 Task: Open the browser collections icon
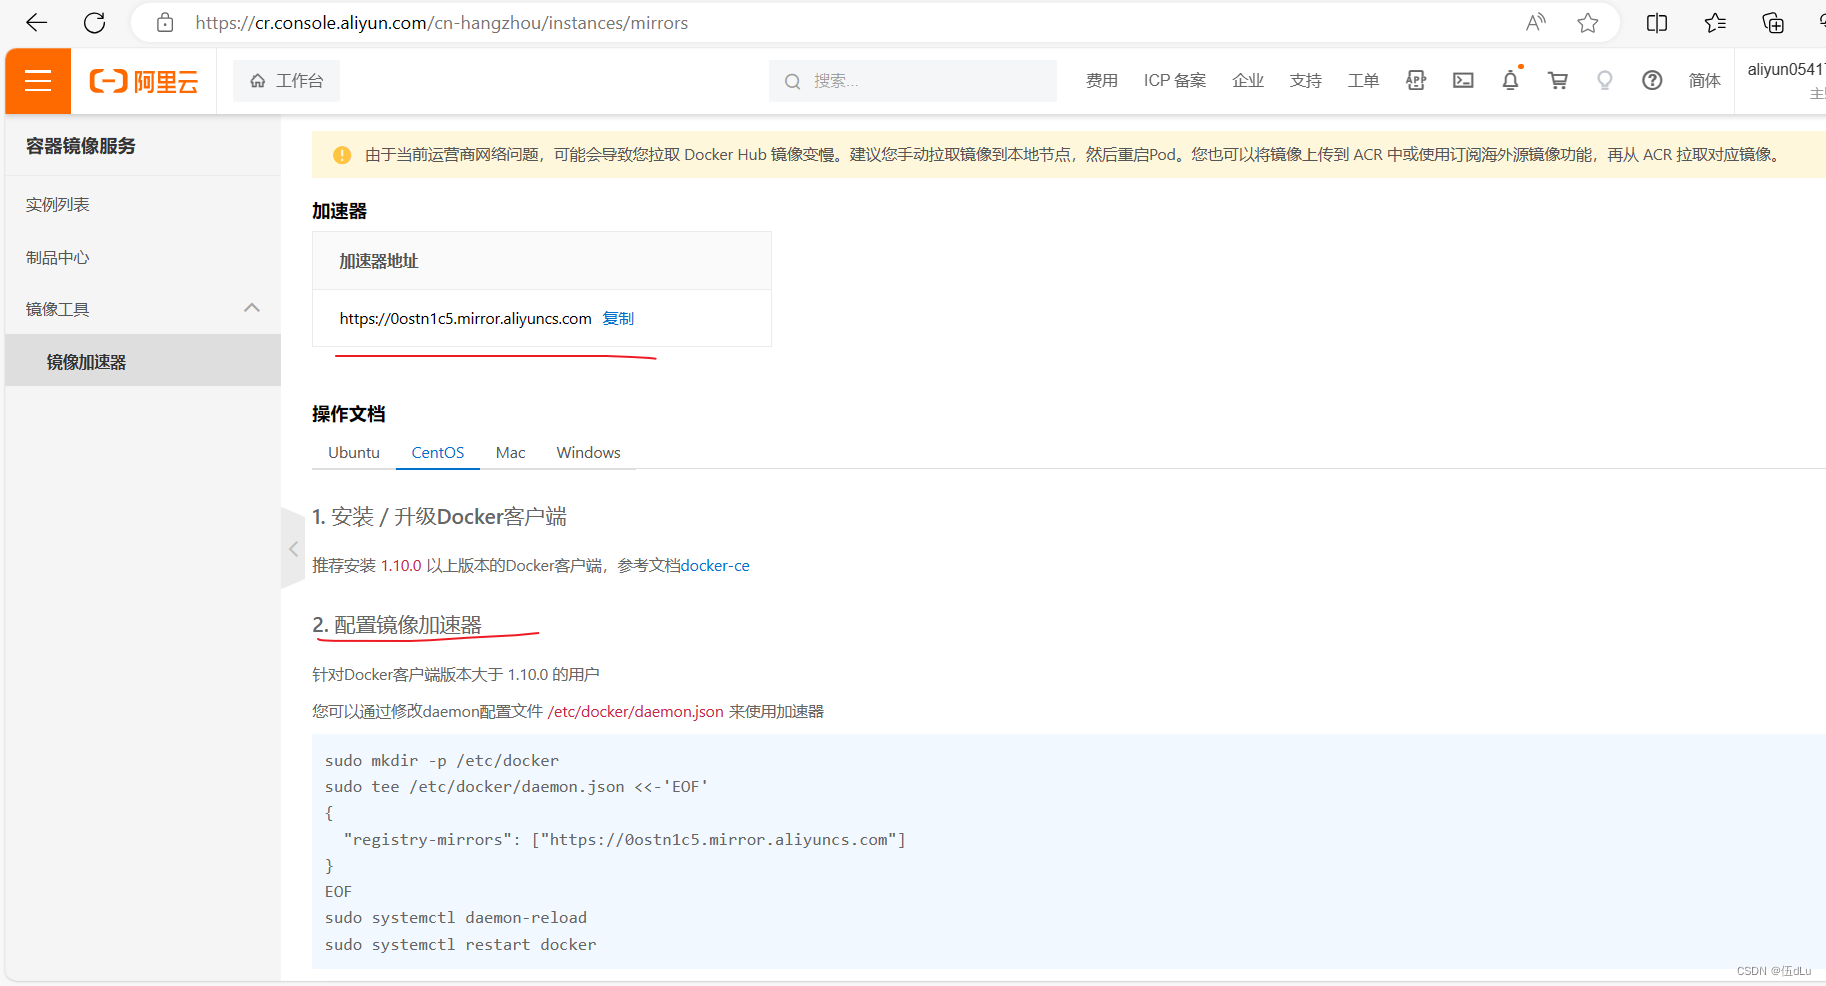coord(1773,22)
